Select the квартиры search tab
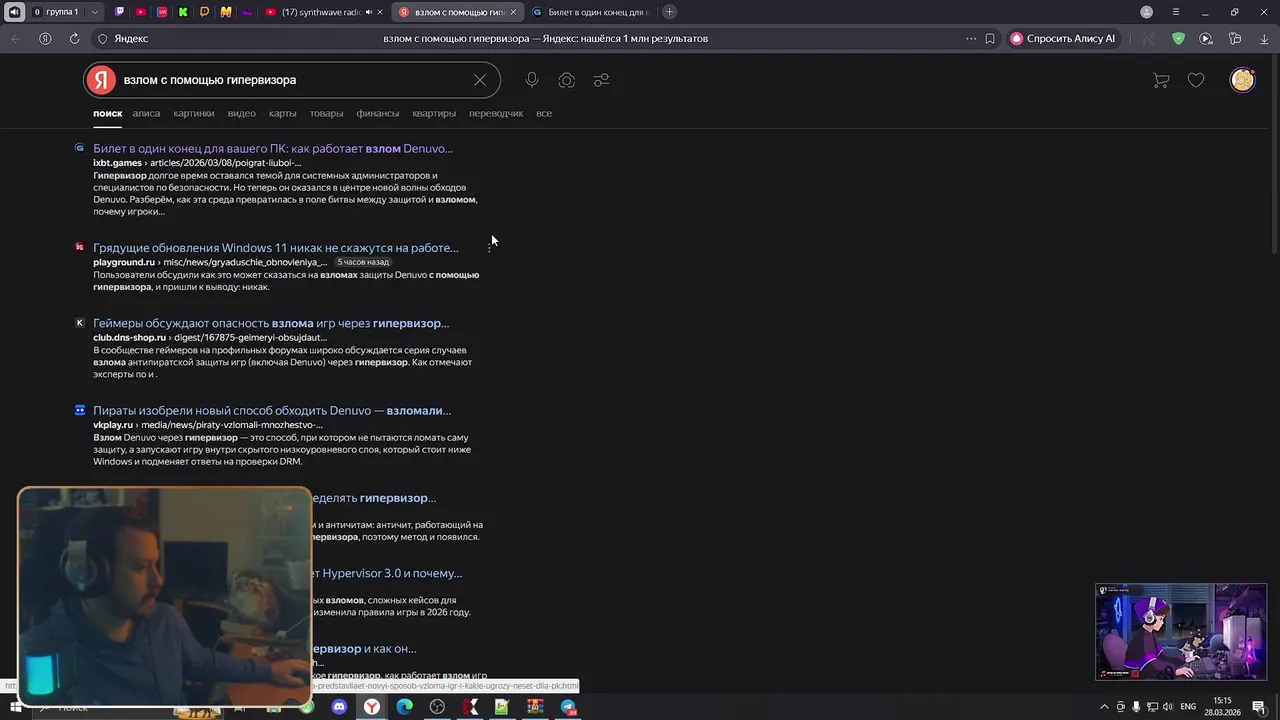Screen dimensions: 1280x720 click(434, 113)
